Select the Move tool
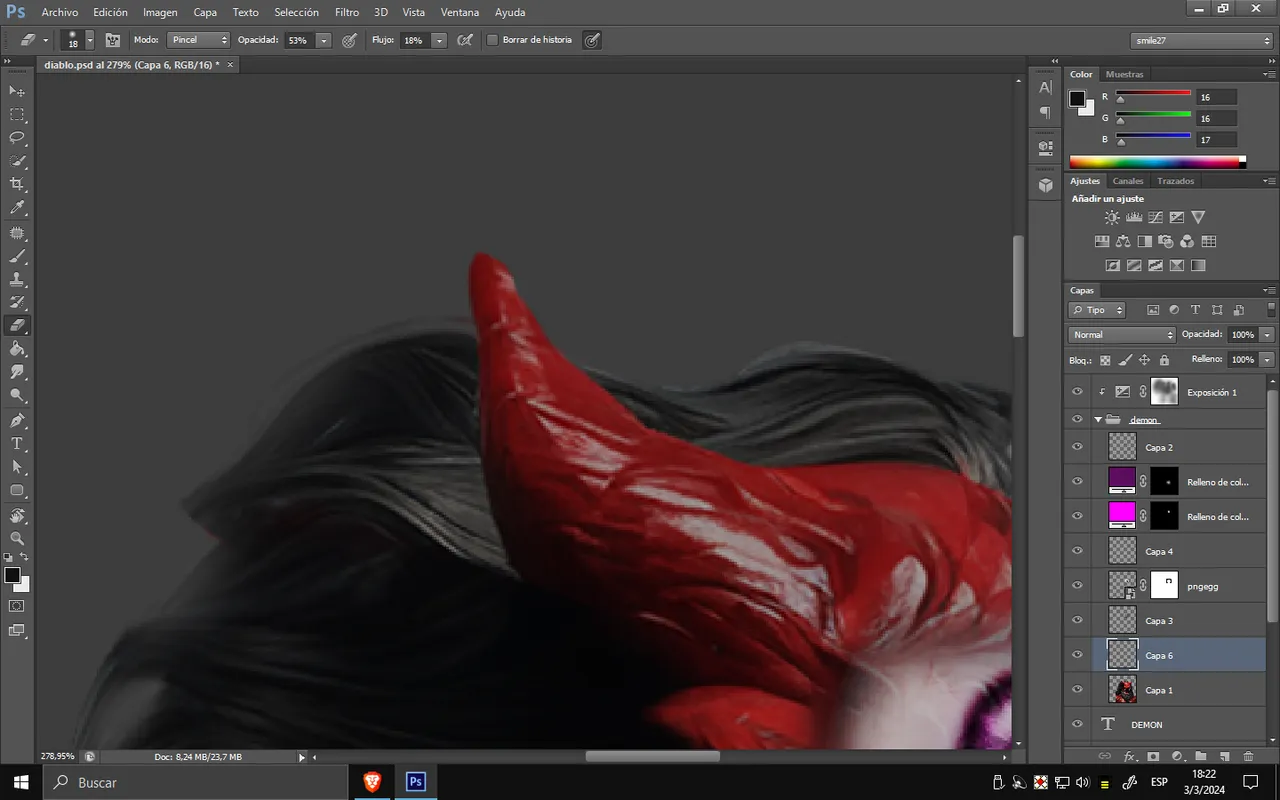 17,91
